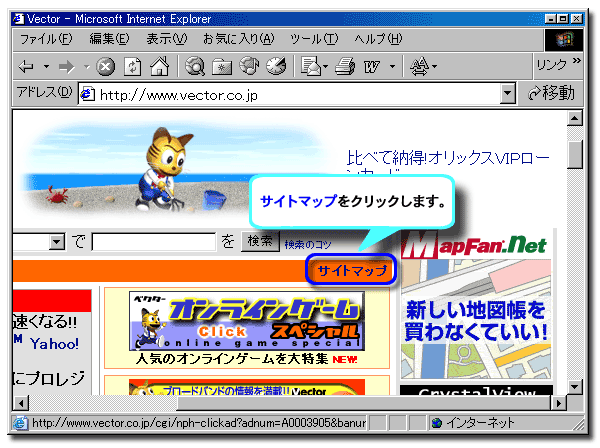600x448 pixels.
Task: Click the Internet zone globe in status bar
Action: (437, 423)
